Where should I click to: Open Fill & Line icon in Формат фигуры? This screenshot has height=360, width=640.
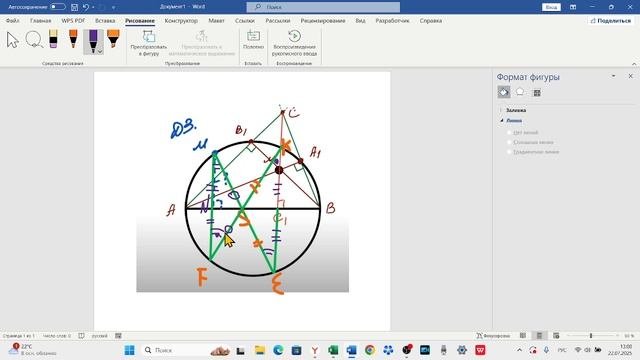[x=504, y=92]
